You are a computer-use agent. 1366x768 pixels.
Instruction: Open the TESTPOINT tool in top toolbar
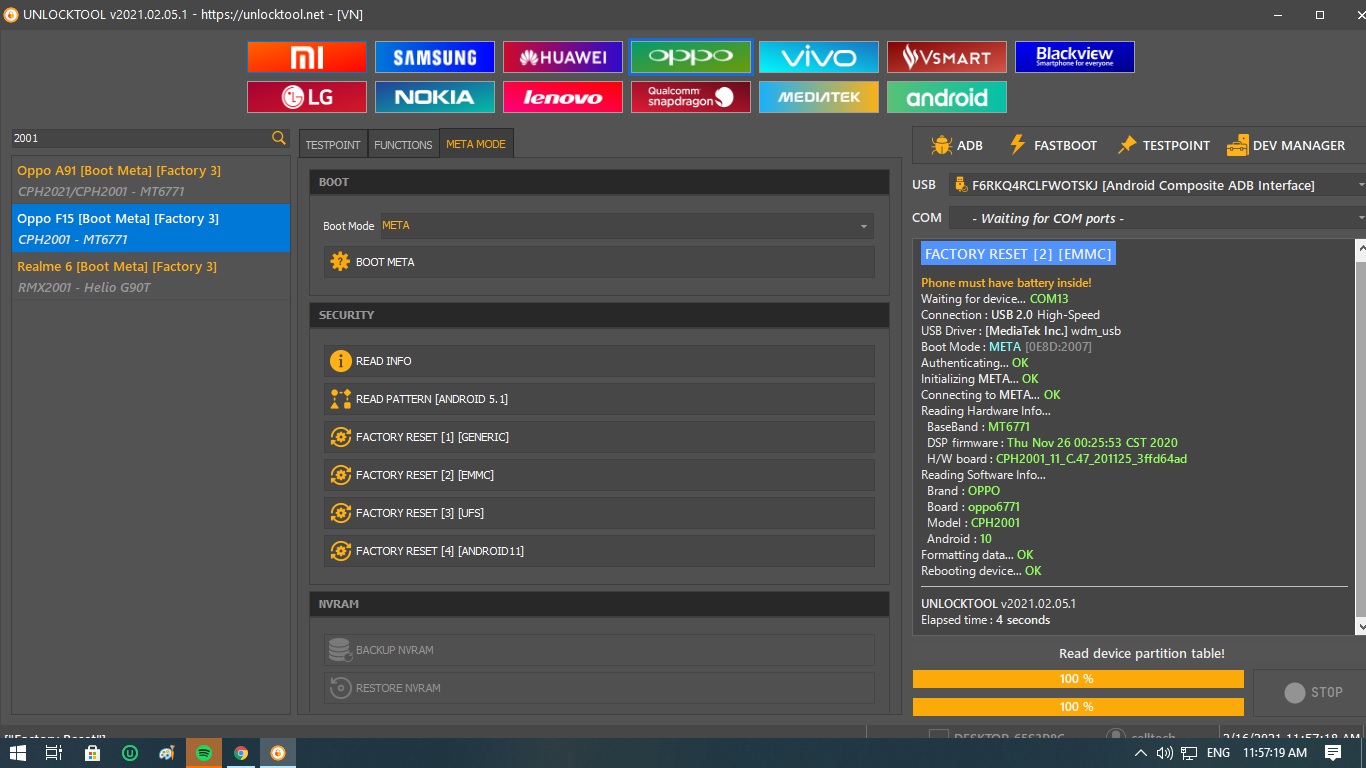tap(1164, 145)
